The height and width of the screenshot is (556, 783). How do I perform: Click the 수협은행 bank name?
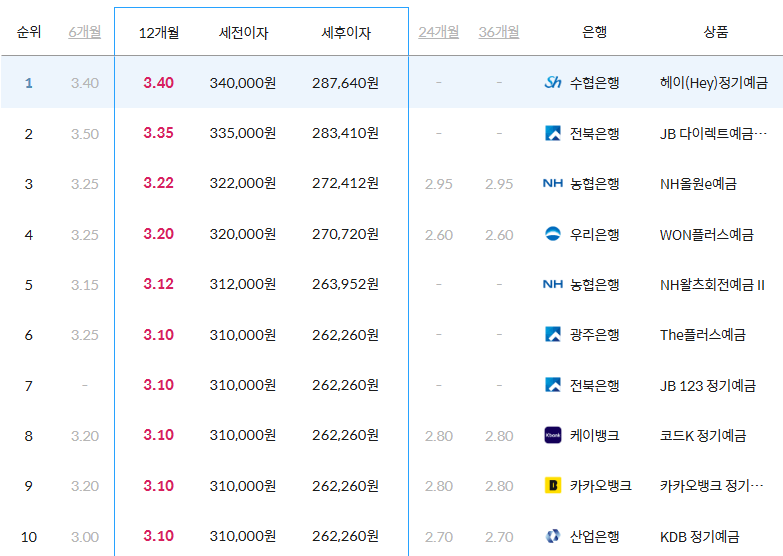pyautogui.click(x=594, y=83)
